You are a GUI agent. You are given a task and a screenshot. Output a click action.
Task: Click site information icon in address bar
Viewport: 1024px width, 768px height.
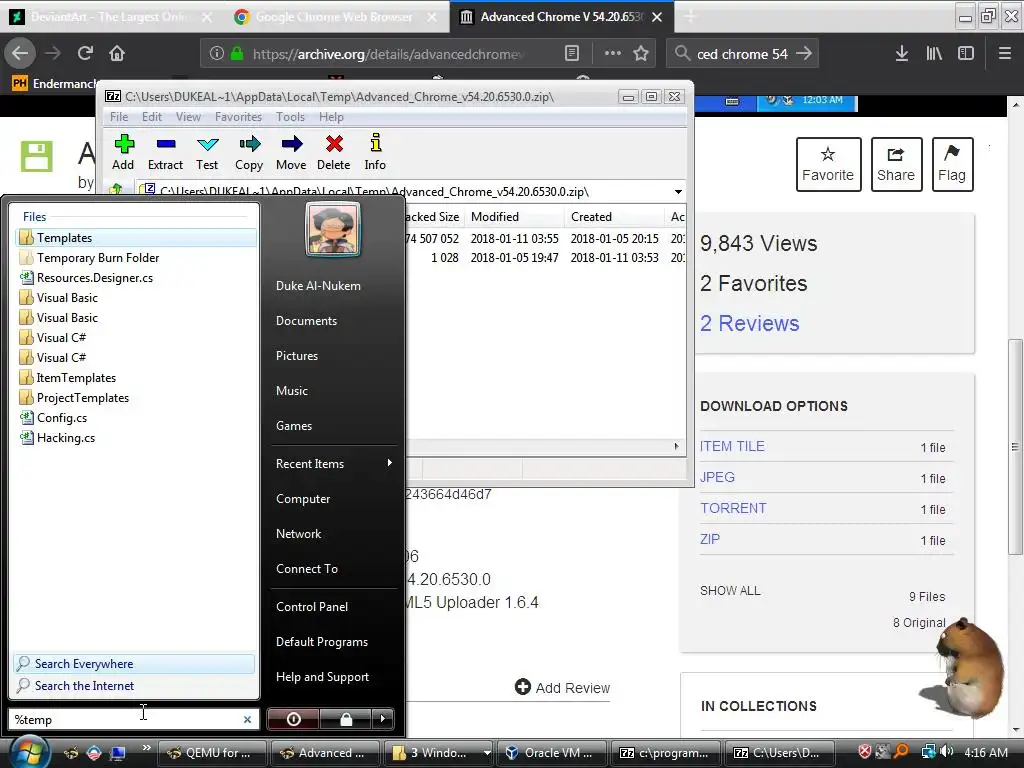(217, 54)
